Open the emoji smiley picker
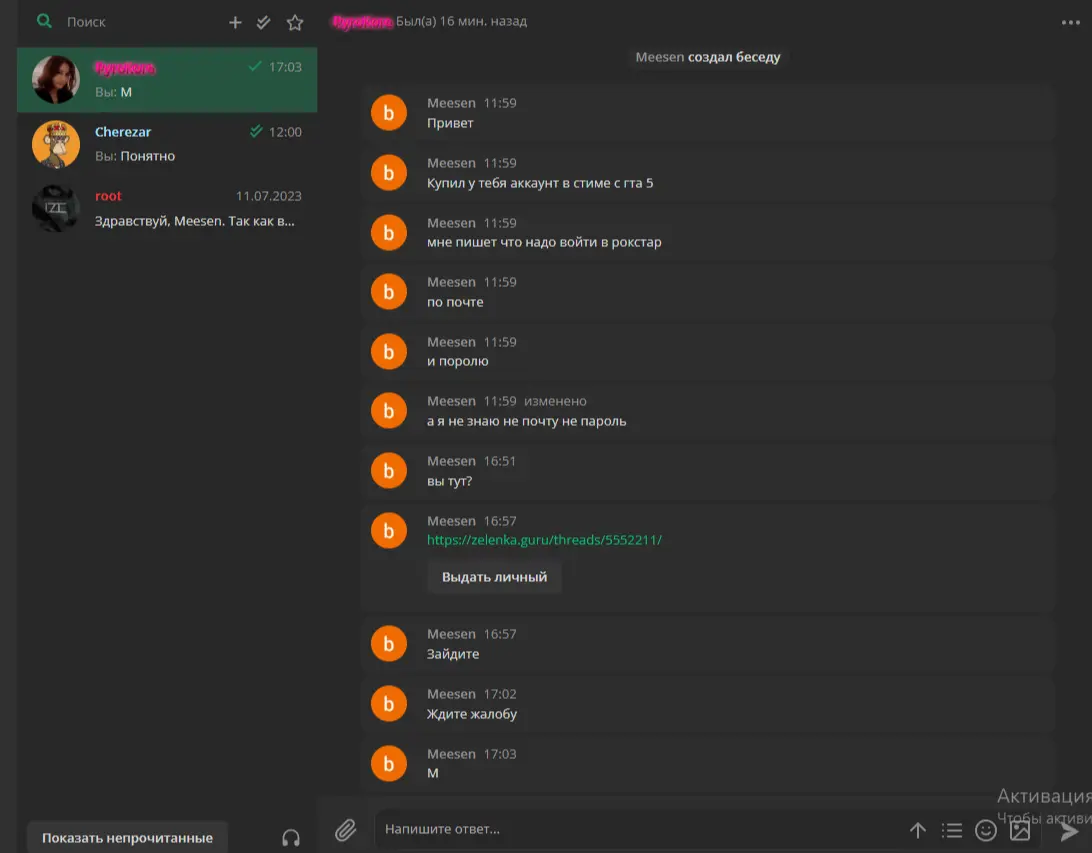 coord(986,830)
